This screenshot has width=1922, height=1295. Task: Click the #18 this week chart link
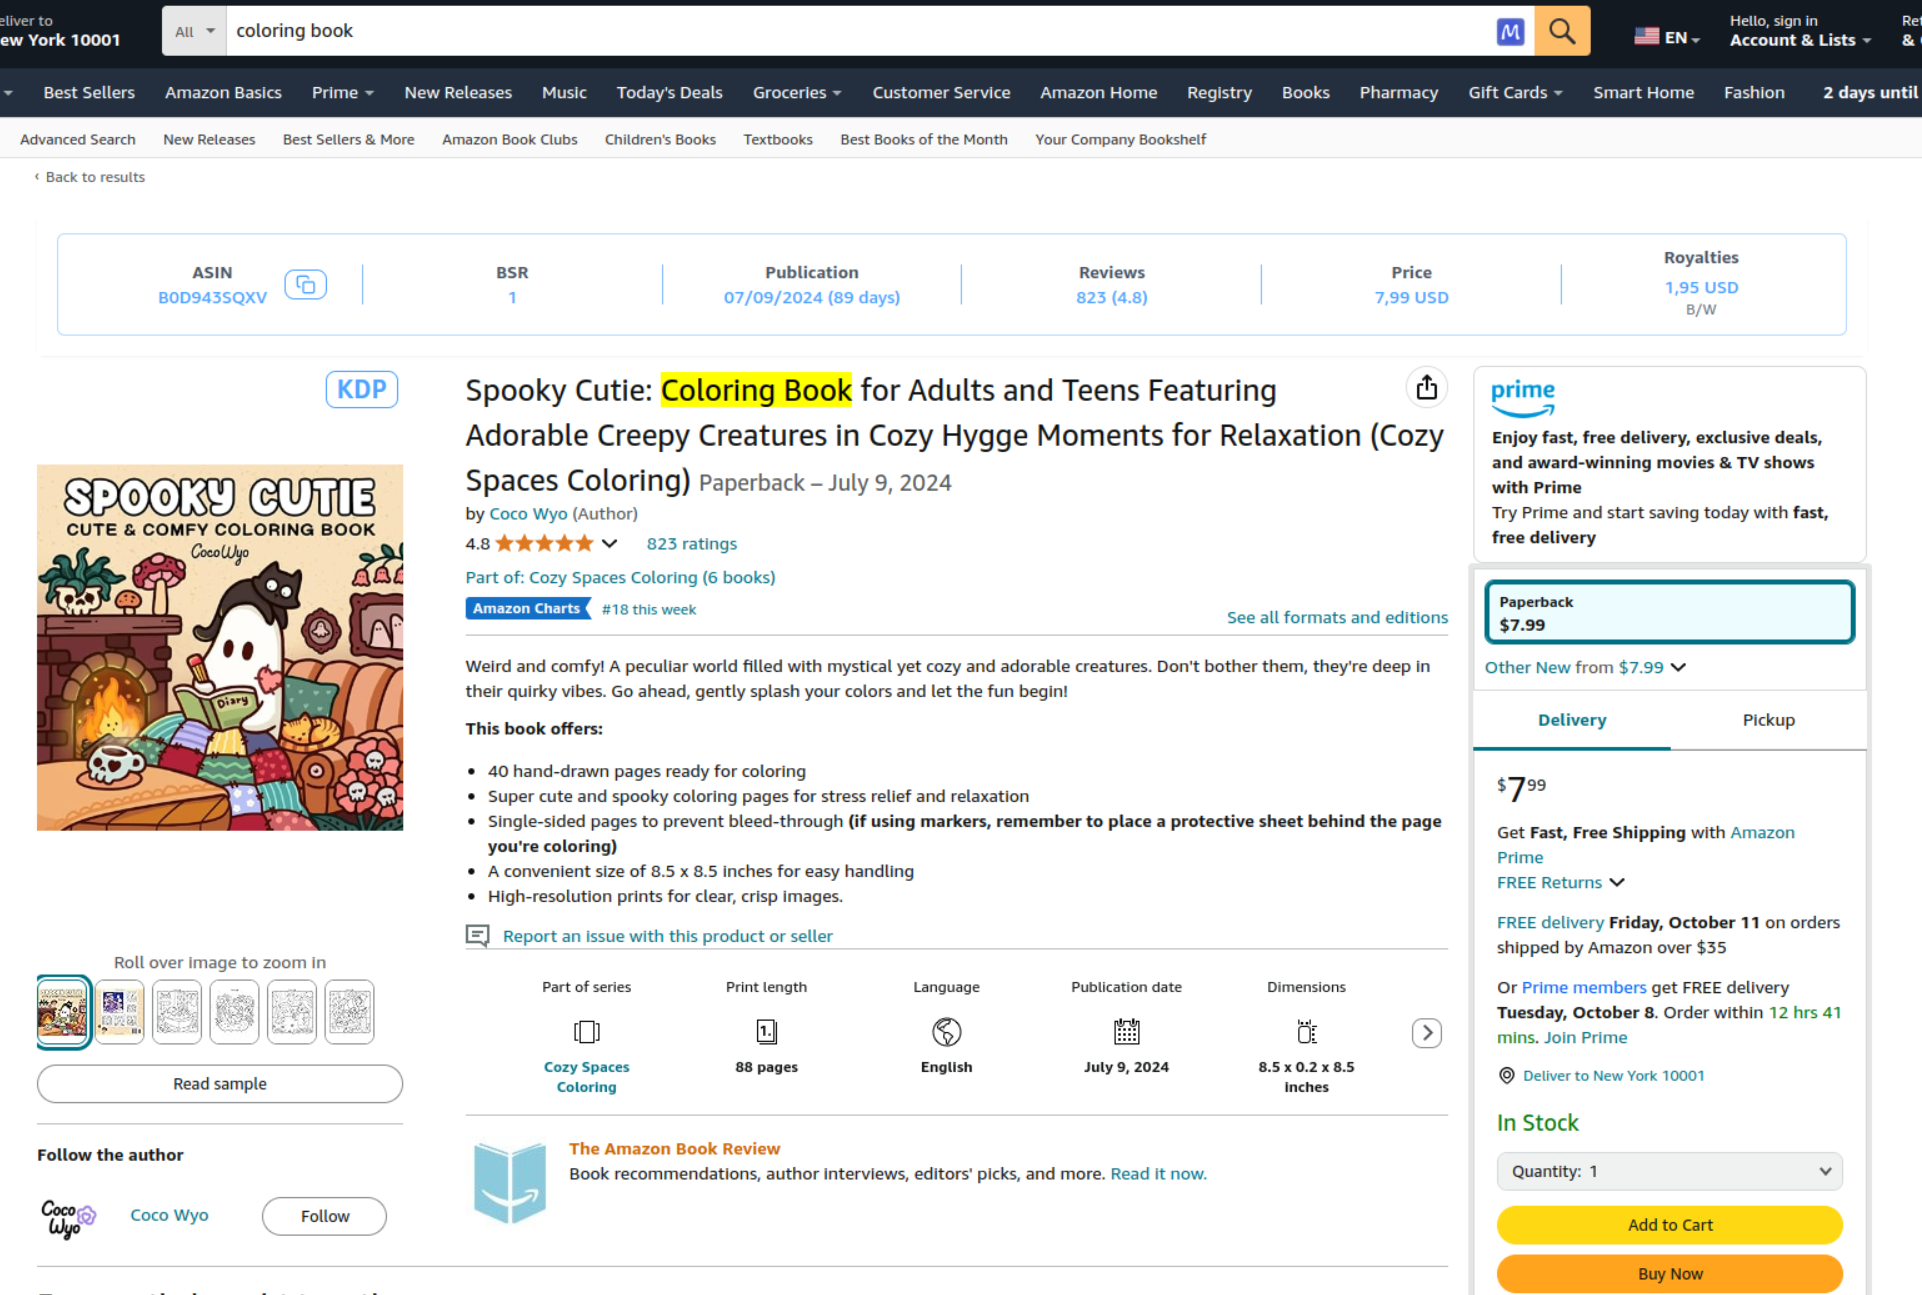(x=649, y=609)
